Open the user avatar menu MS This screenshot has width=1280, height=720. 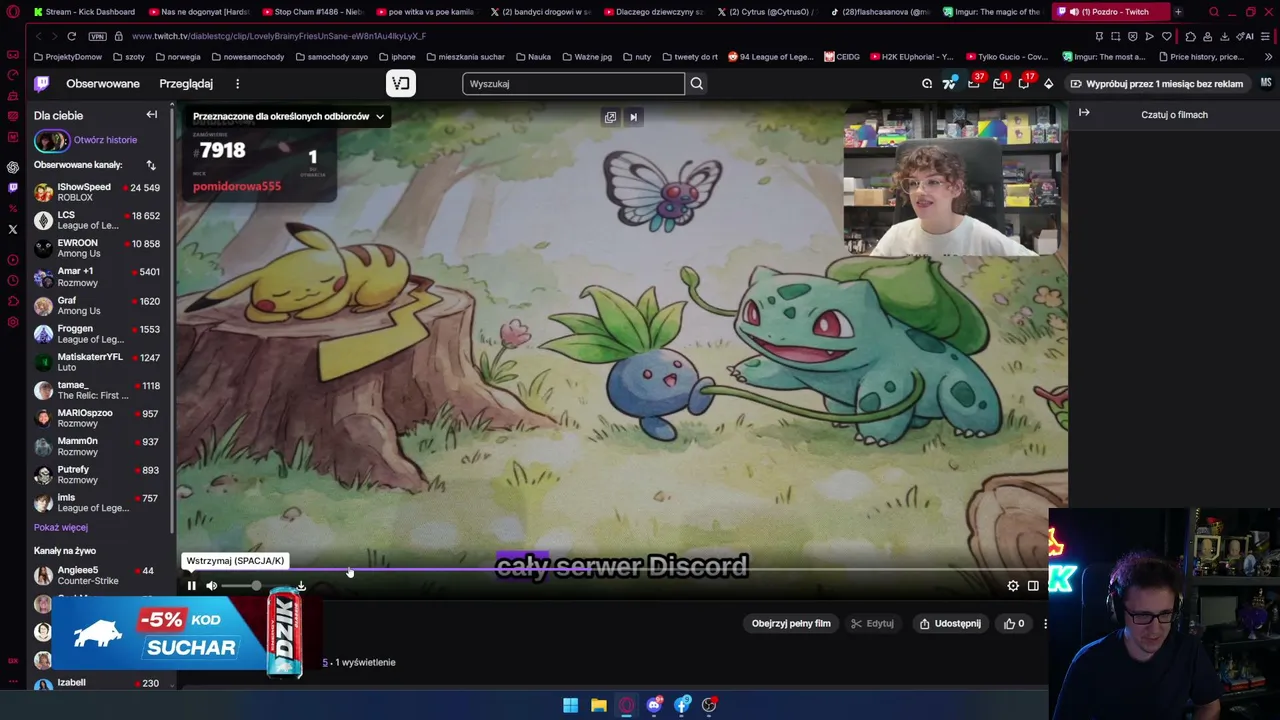click(1266, 83)
